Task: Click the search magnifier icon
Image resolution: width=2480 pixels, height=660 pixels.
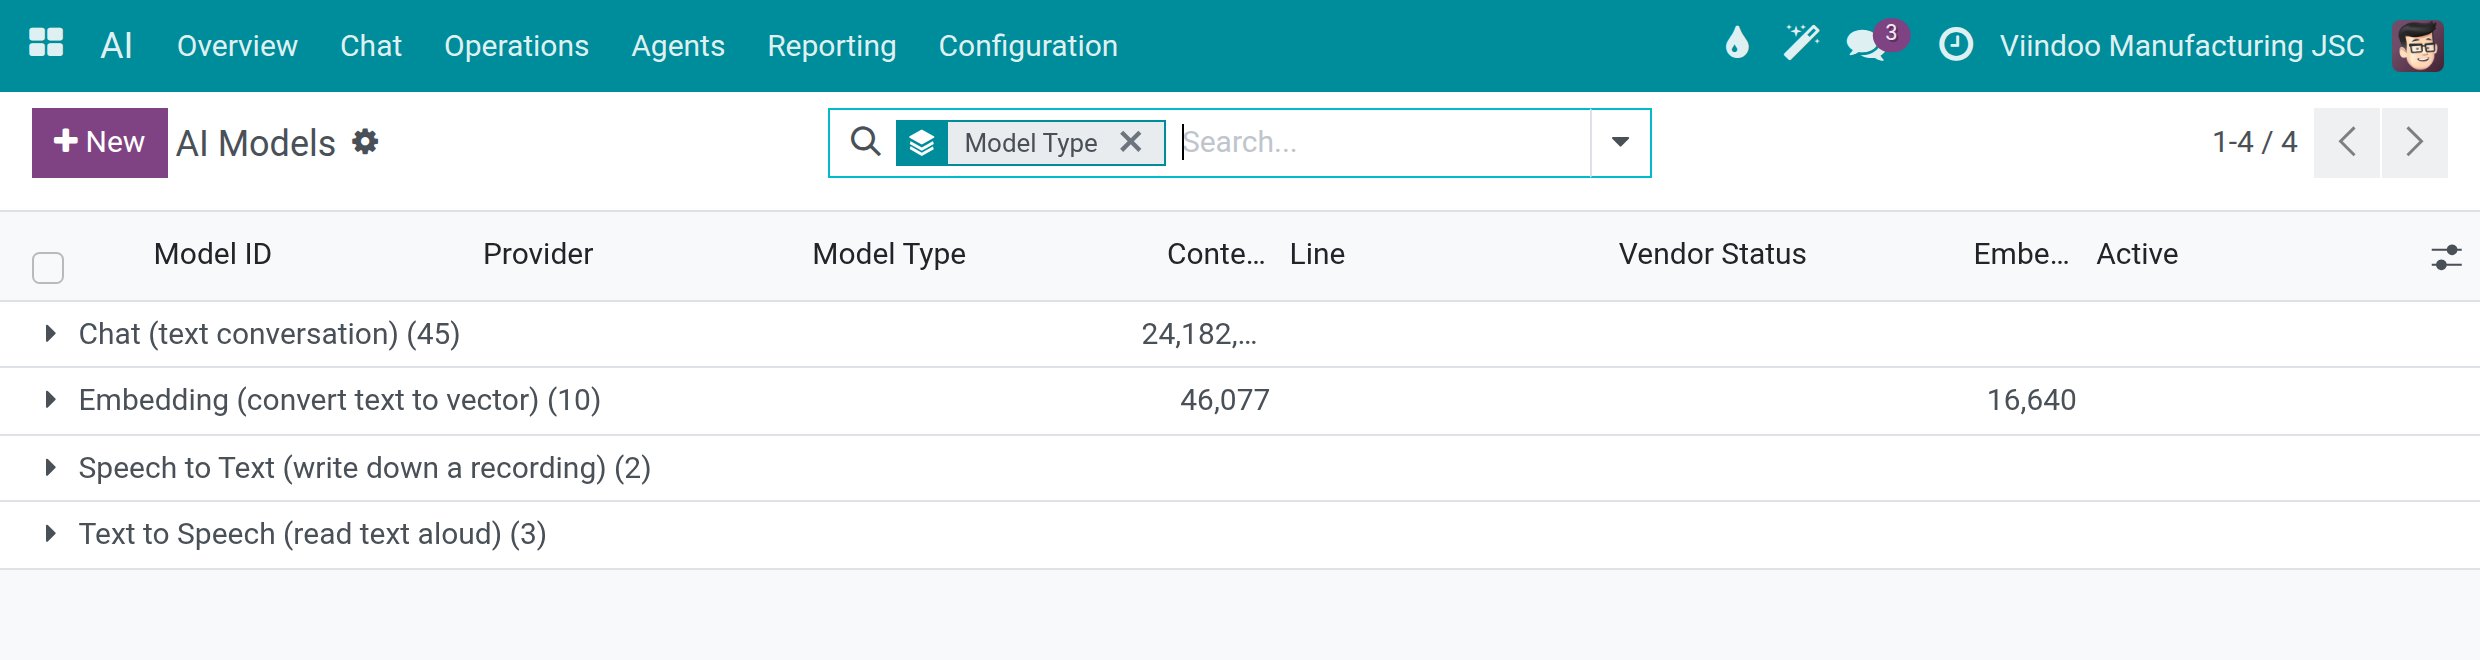Action: [x=866, y=142]
